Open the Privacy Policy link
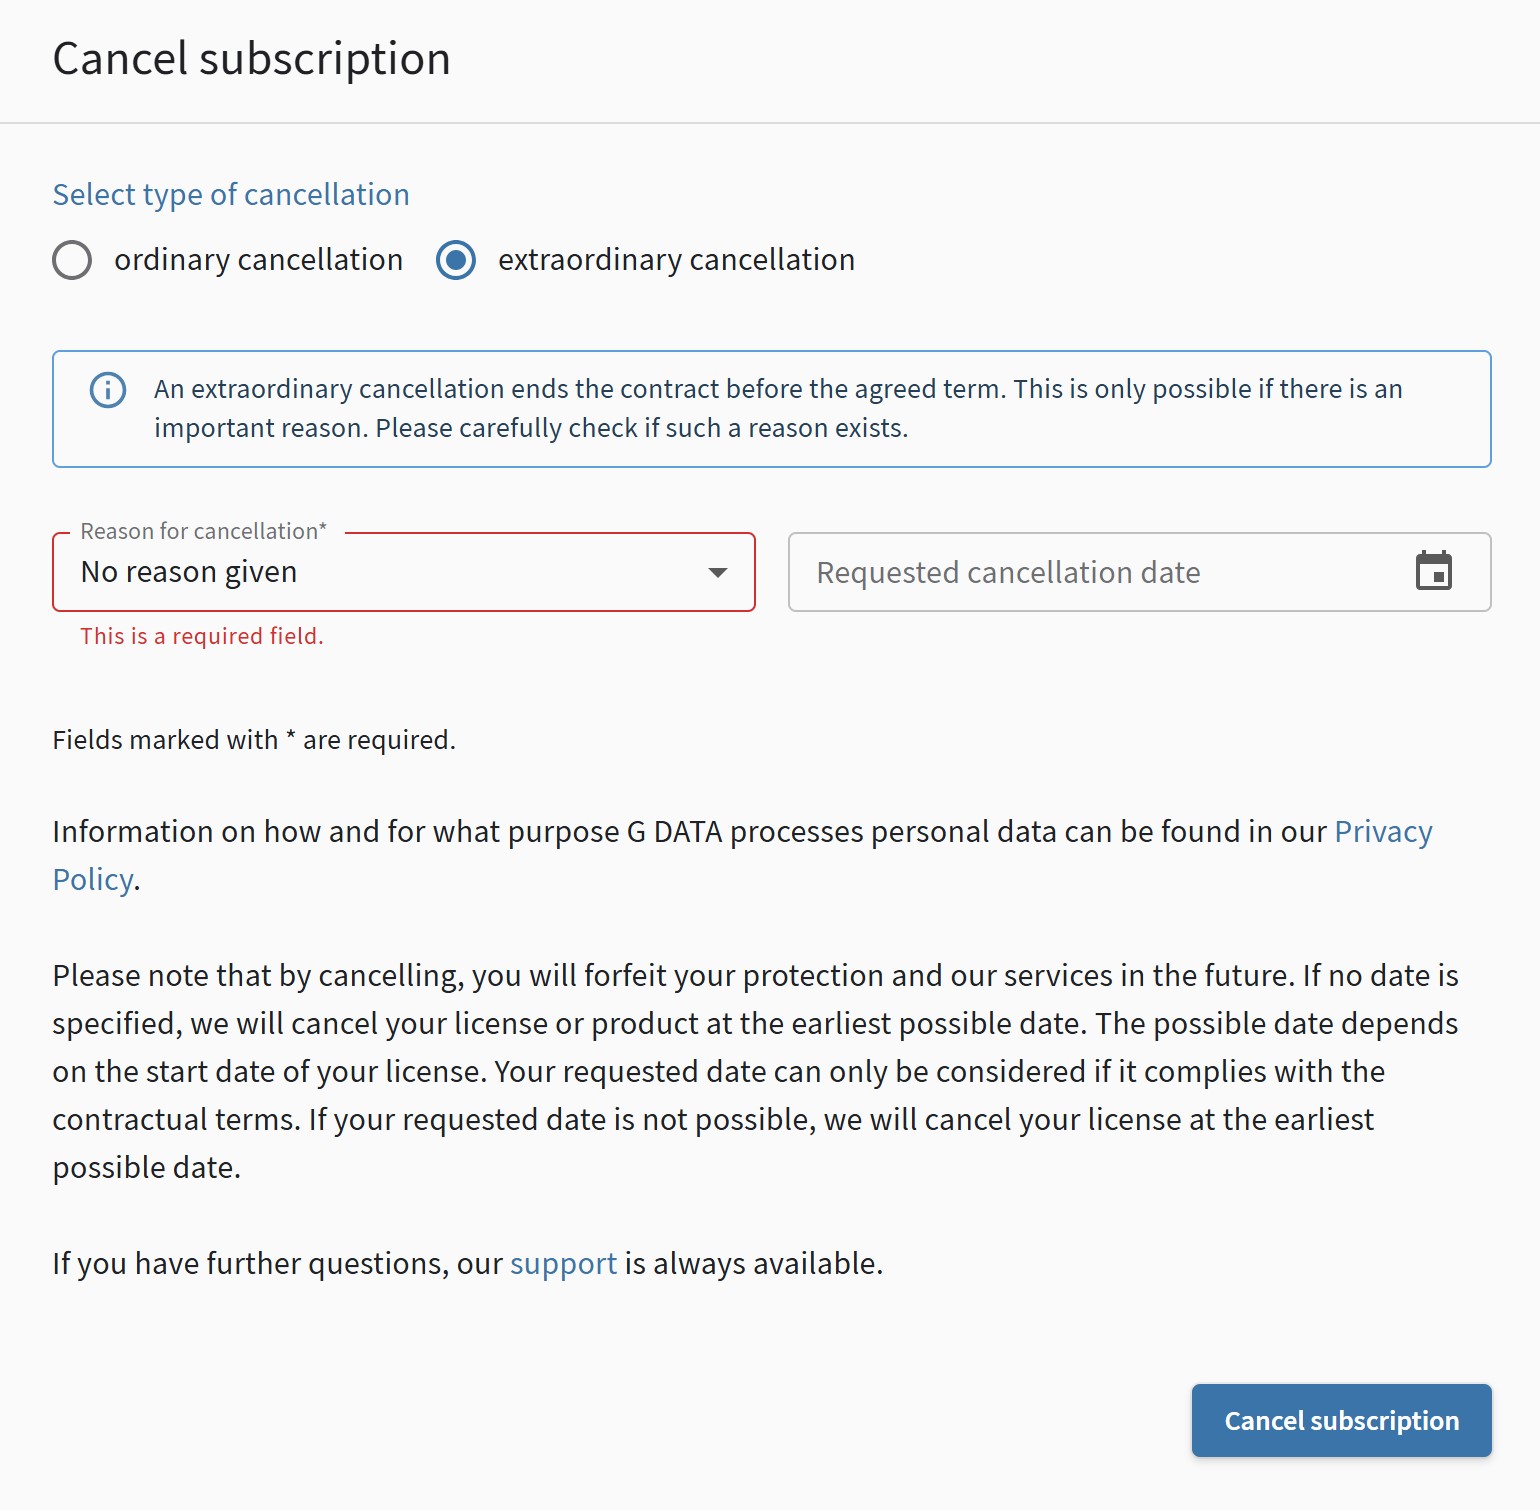Screen dimensions: 1540x1510 pyautogui.click(x=1382, y=832)
